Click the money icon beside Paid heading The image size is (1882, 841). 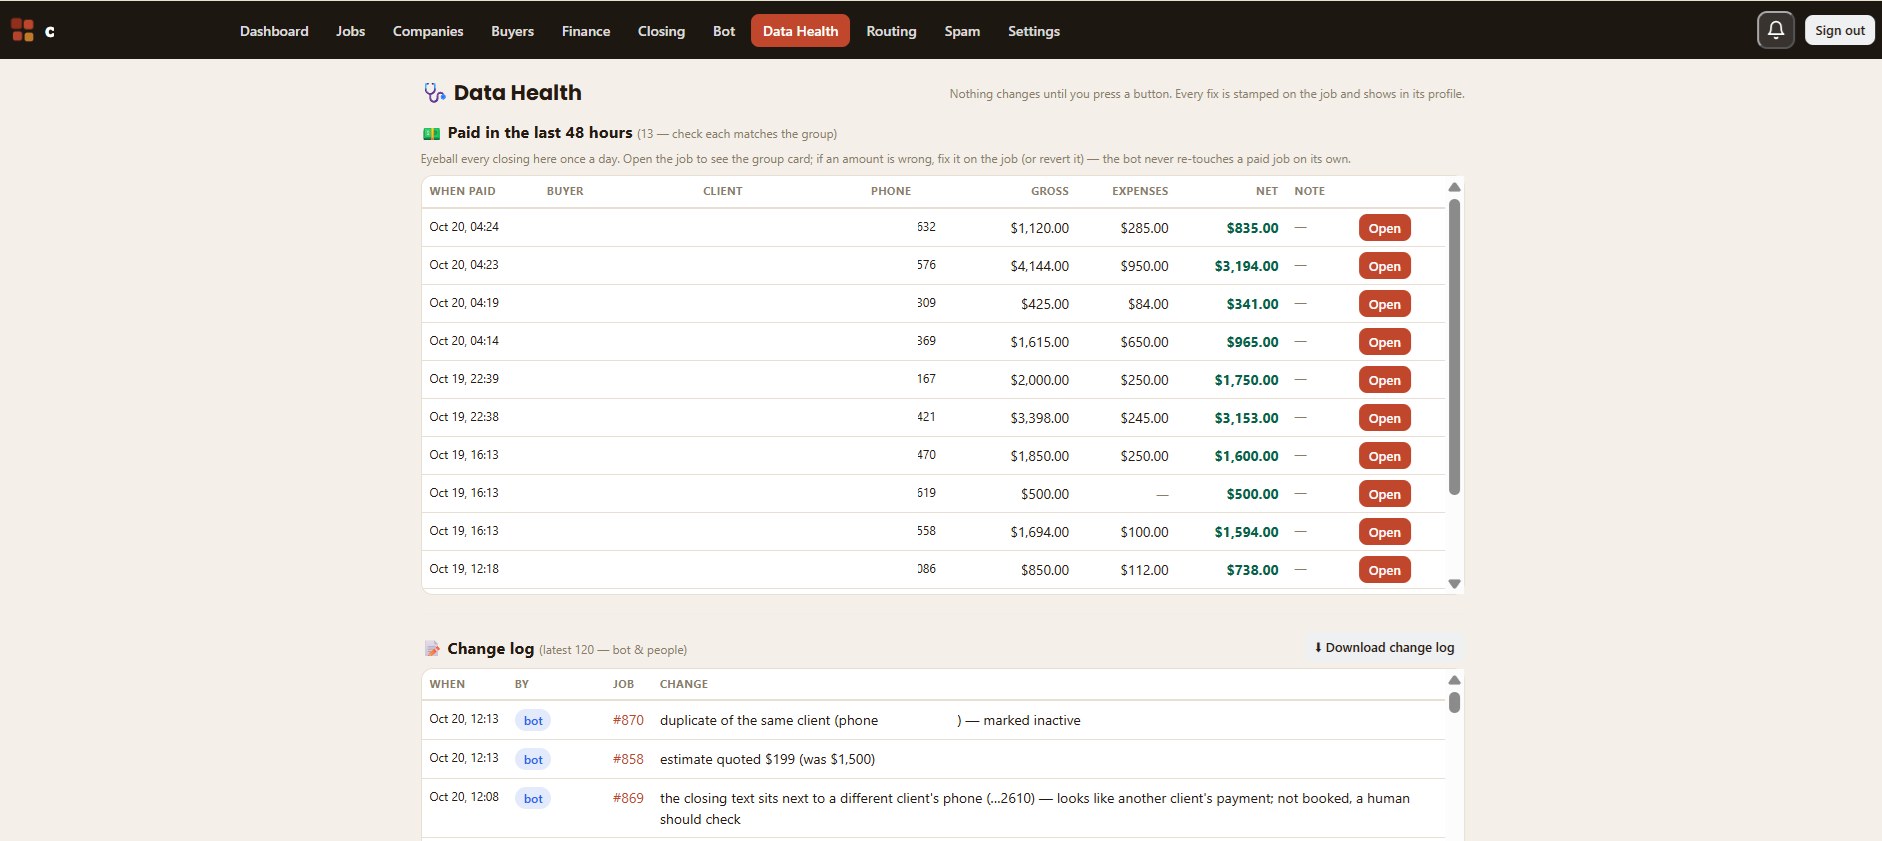click(x=431, y=133)
